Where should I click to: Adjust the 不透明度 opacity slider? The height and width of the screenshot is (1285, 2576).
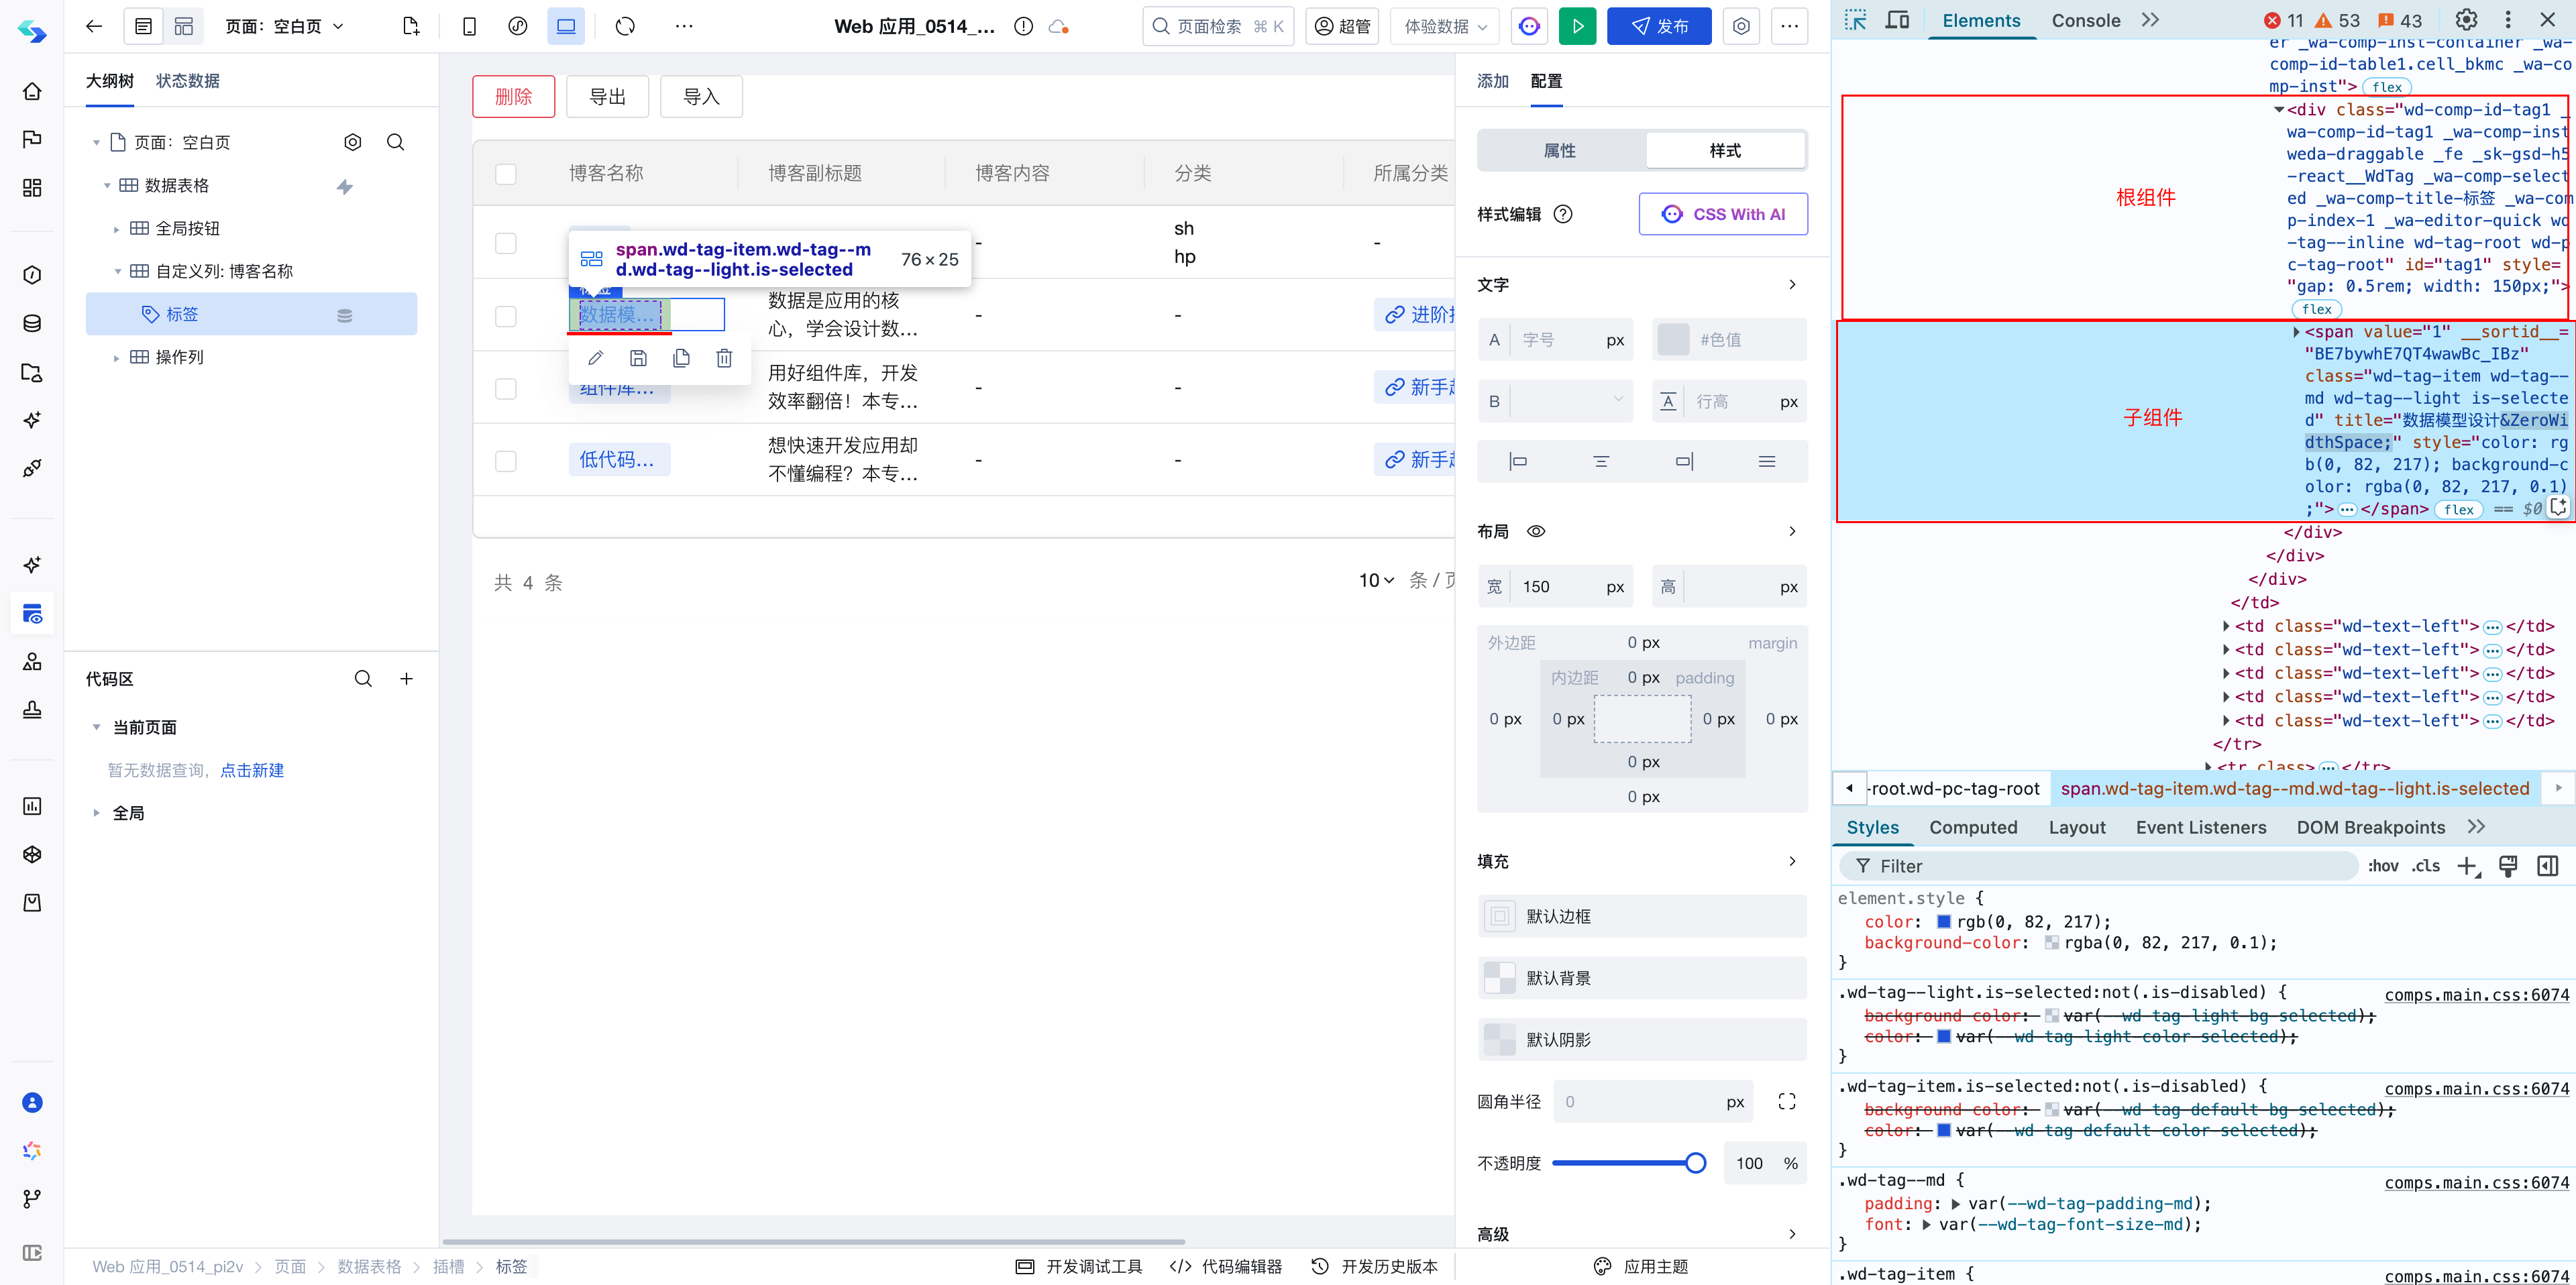(x=1628, y=1163)
